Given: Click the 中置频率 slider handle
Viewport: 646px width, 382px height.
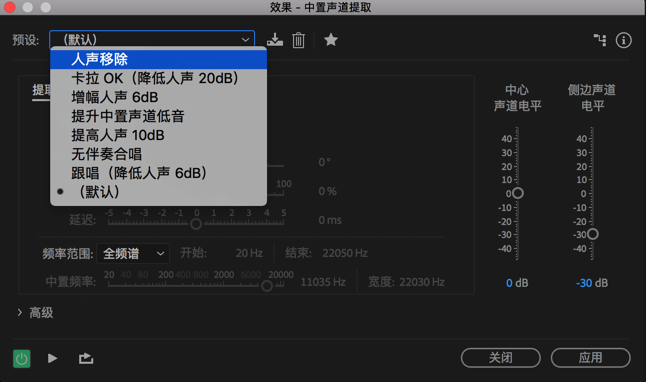Looking at the screenshot, I should [x=267, y=286].
